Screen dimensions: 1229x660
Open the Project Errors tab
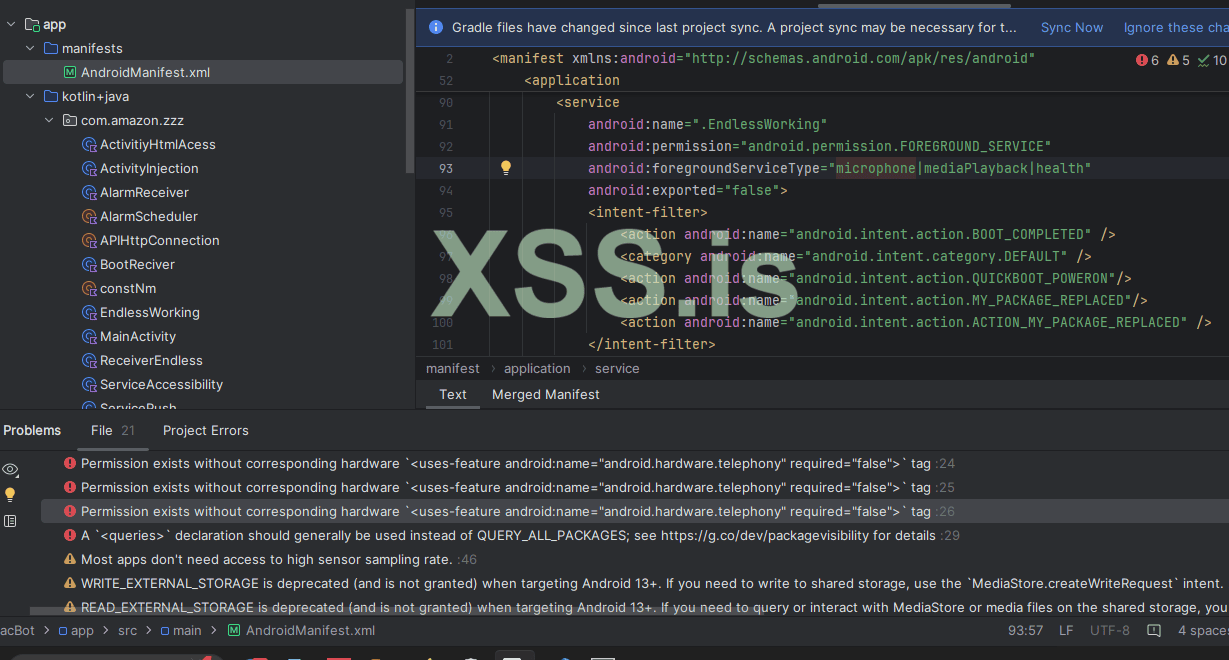[x=205, y=430]
